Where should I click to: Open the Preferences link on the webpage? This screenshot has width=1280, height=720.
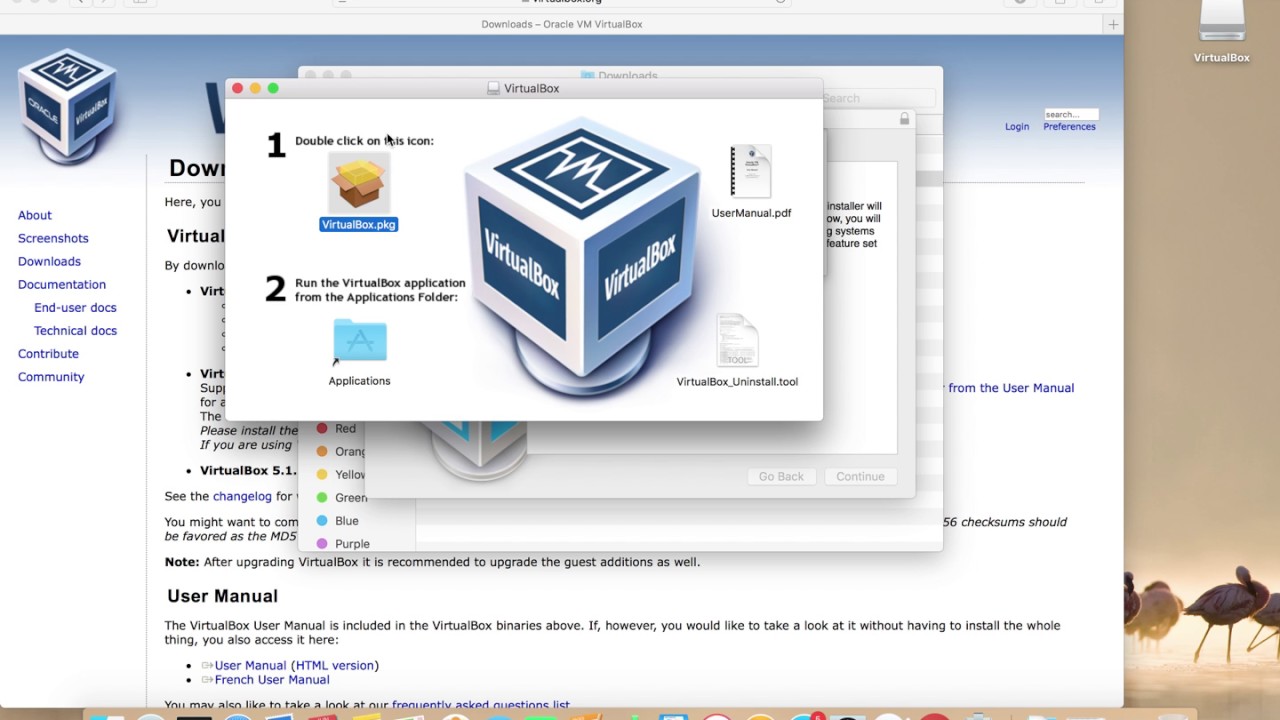click(x=1069, y=127)
